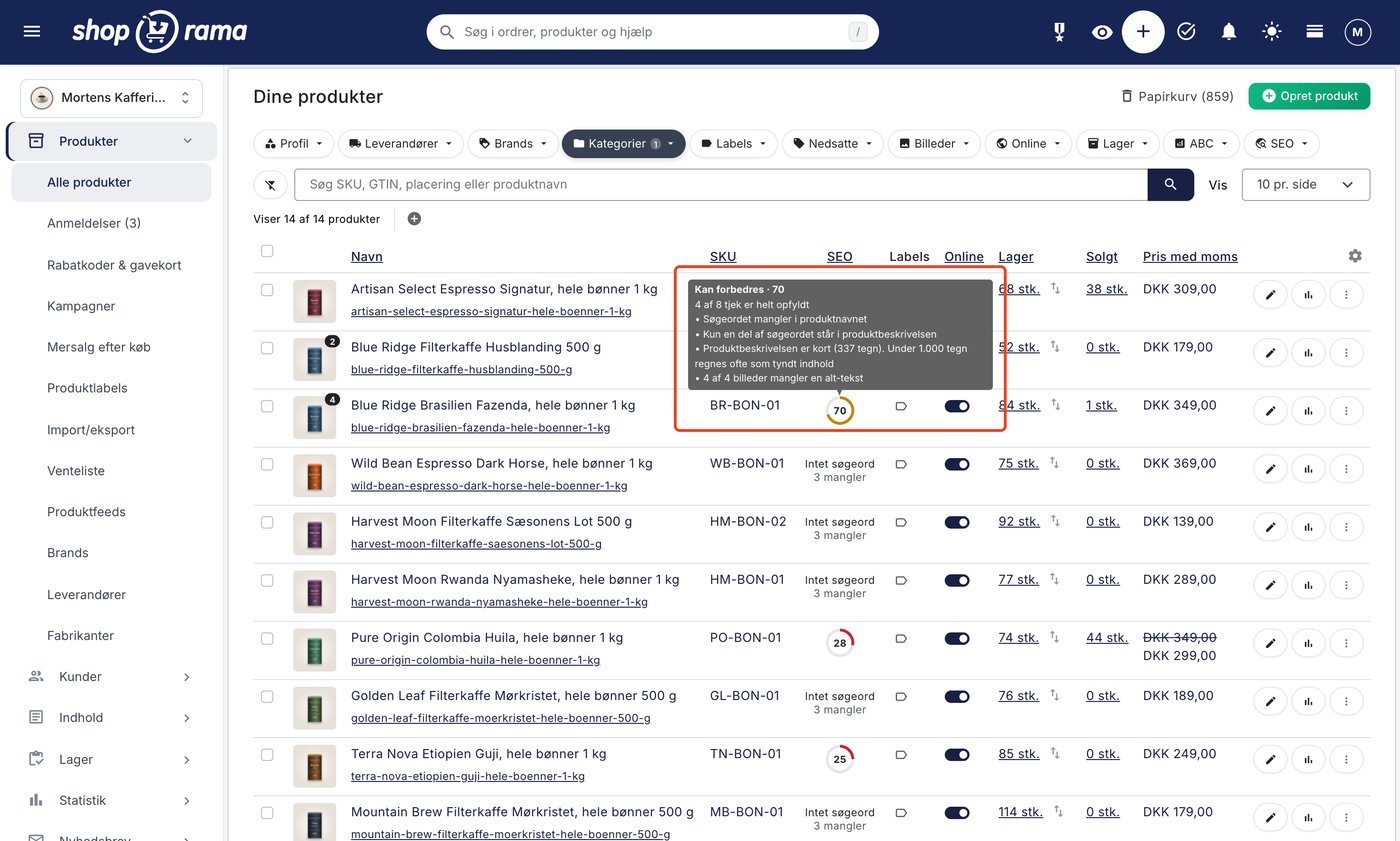Check the select-all products checkbox
This screenshot has width=1400, height=841.
[x=267, y=251]
